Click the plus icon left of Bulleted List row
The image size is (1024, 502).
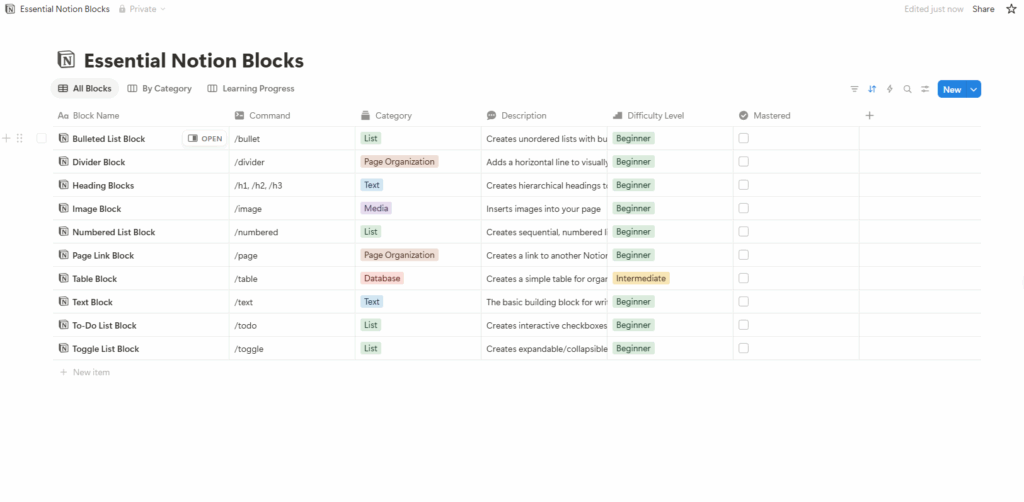point(7,138)
